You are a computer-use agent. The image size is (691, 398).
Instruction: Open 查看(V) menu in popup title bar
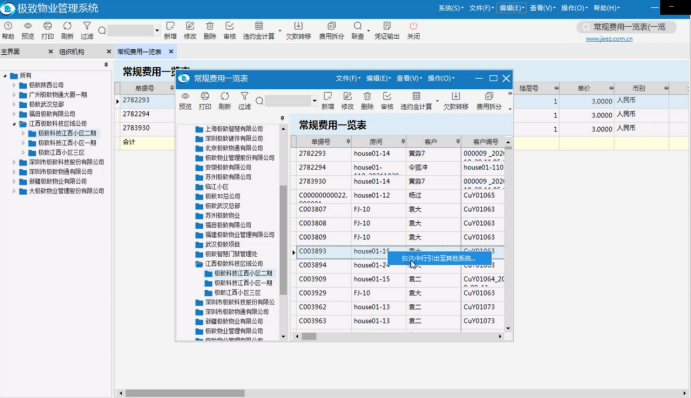coord(409,78)
